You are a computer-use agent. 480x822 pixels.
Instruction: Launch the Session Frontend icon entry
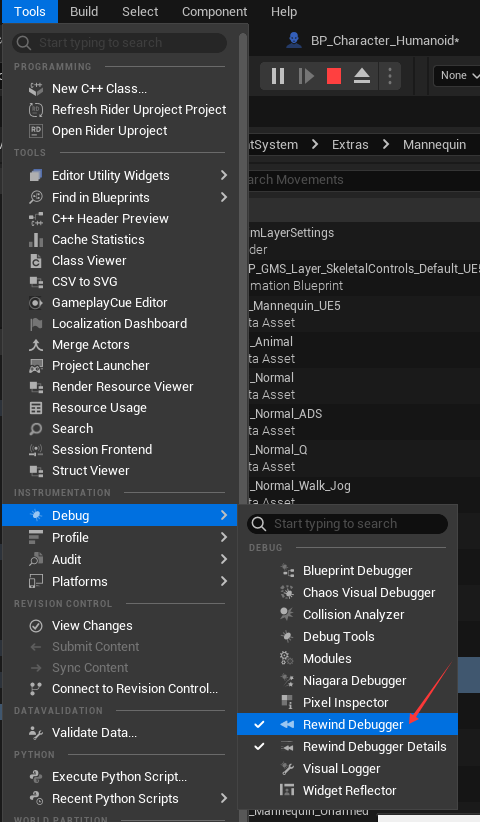[x=36, y=449]
